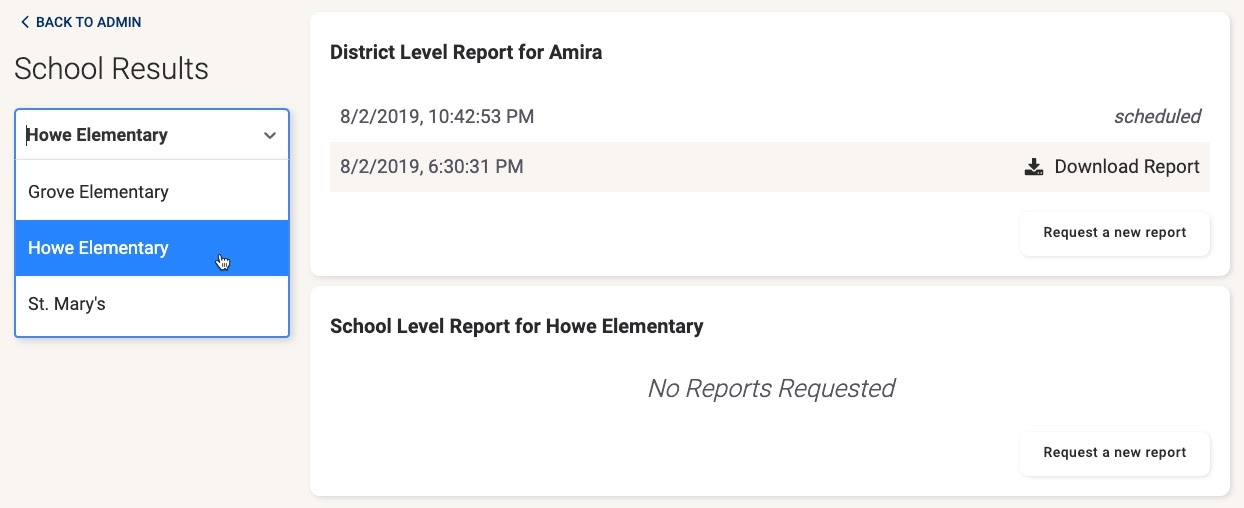Request a new district level report
1244x508 pixels.
pos(1115,233)
